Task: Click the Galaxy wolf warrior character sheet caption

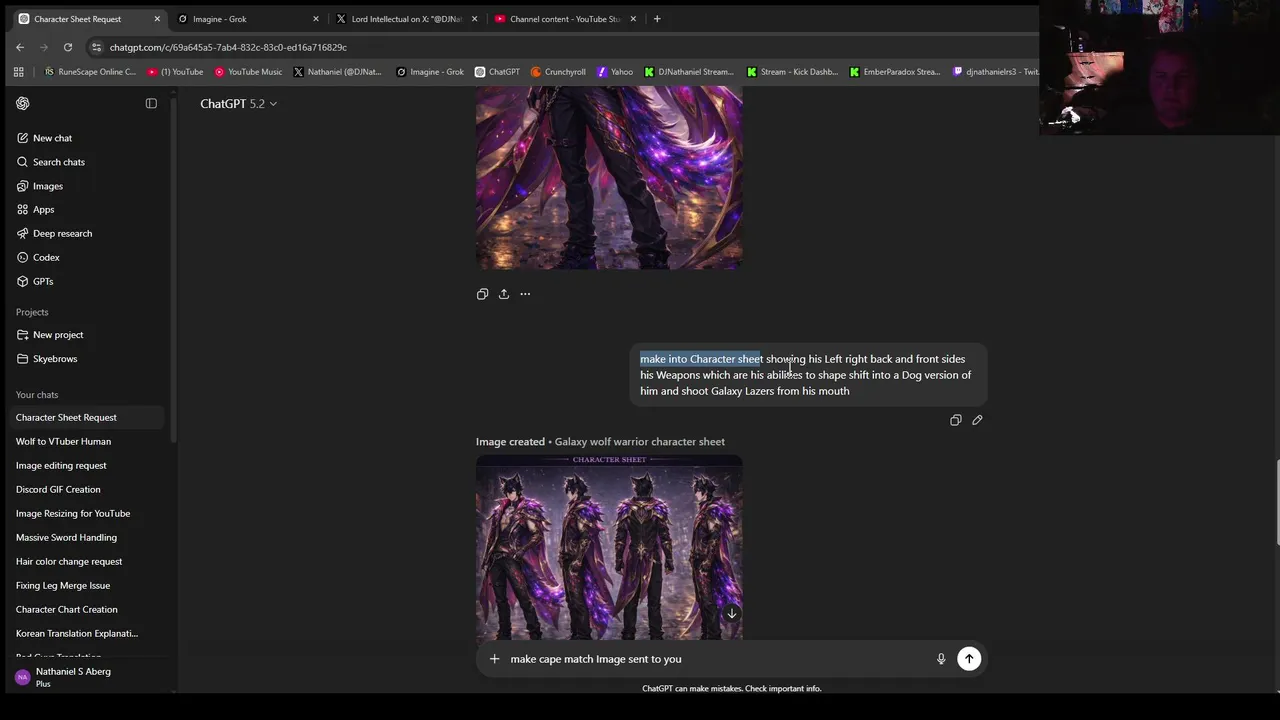Action: pyautogui.click(x=640, y=441)
